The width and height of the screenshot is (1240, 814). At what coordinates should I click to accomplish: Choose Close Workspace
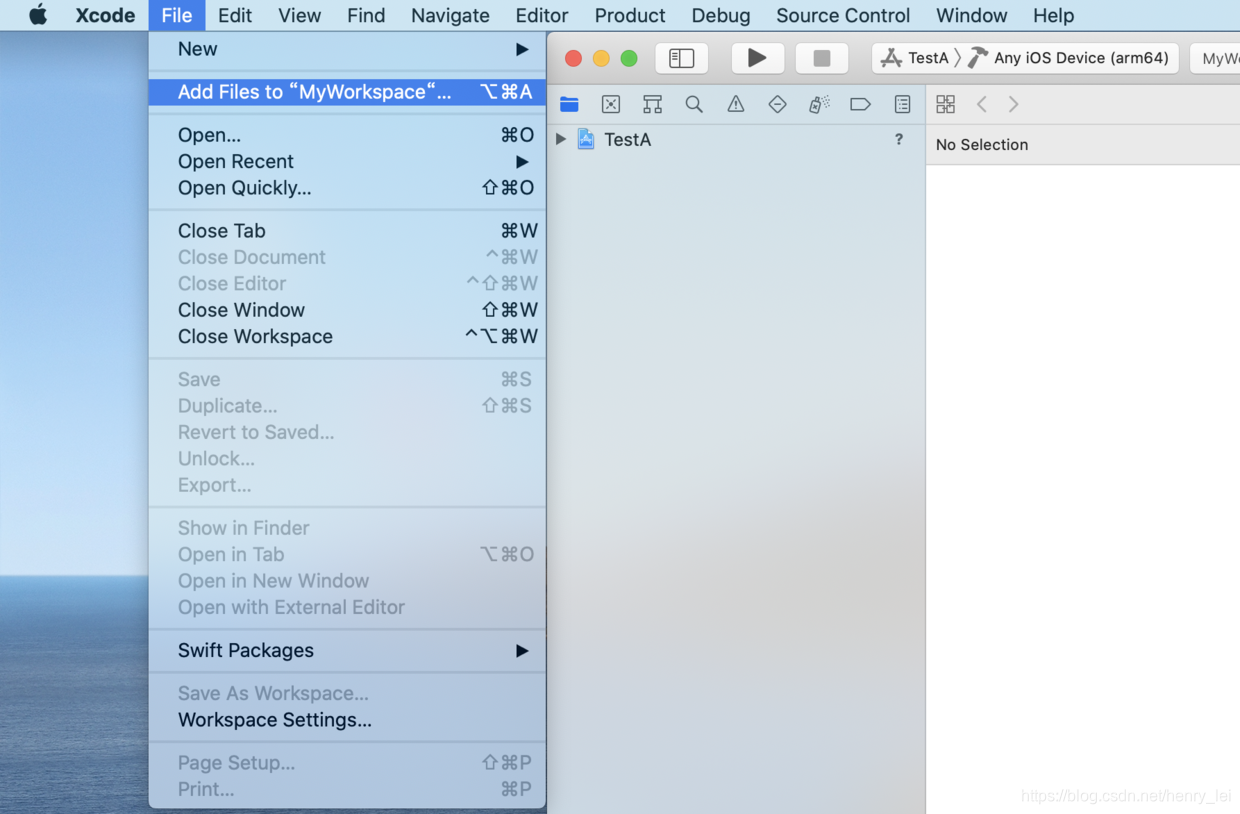pos(347,337)
